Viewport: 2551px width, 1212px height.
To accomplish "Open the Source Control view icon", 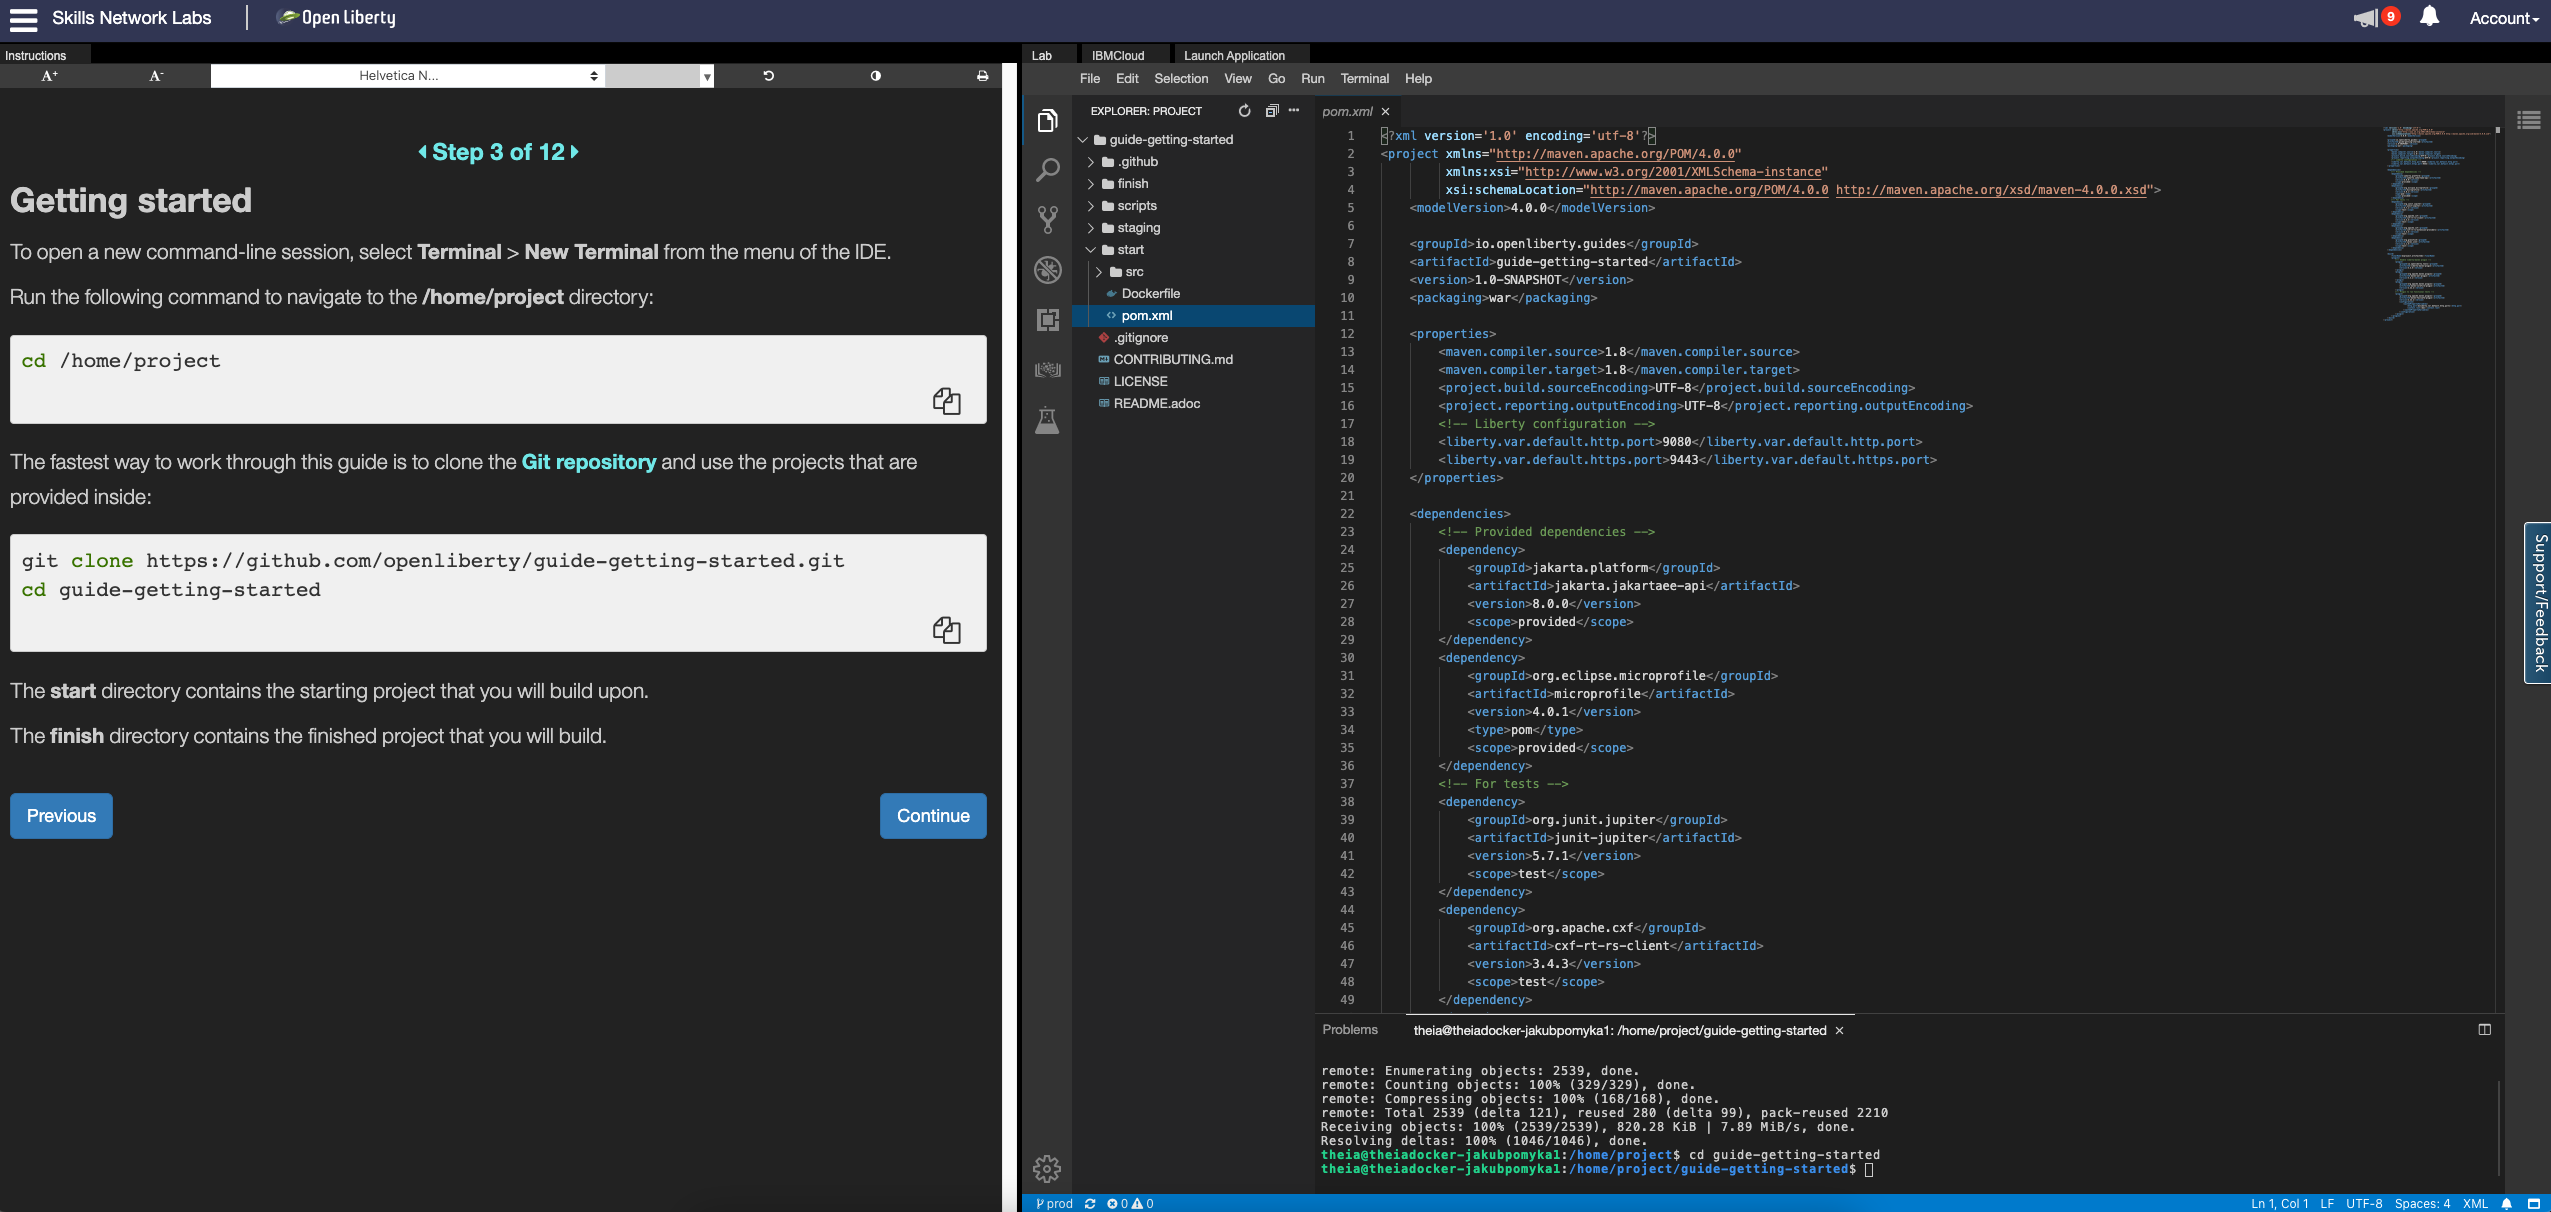I will point(1047,220).
